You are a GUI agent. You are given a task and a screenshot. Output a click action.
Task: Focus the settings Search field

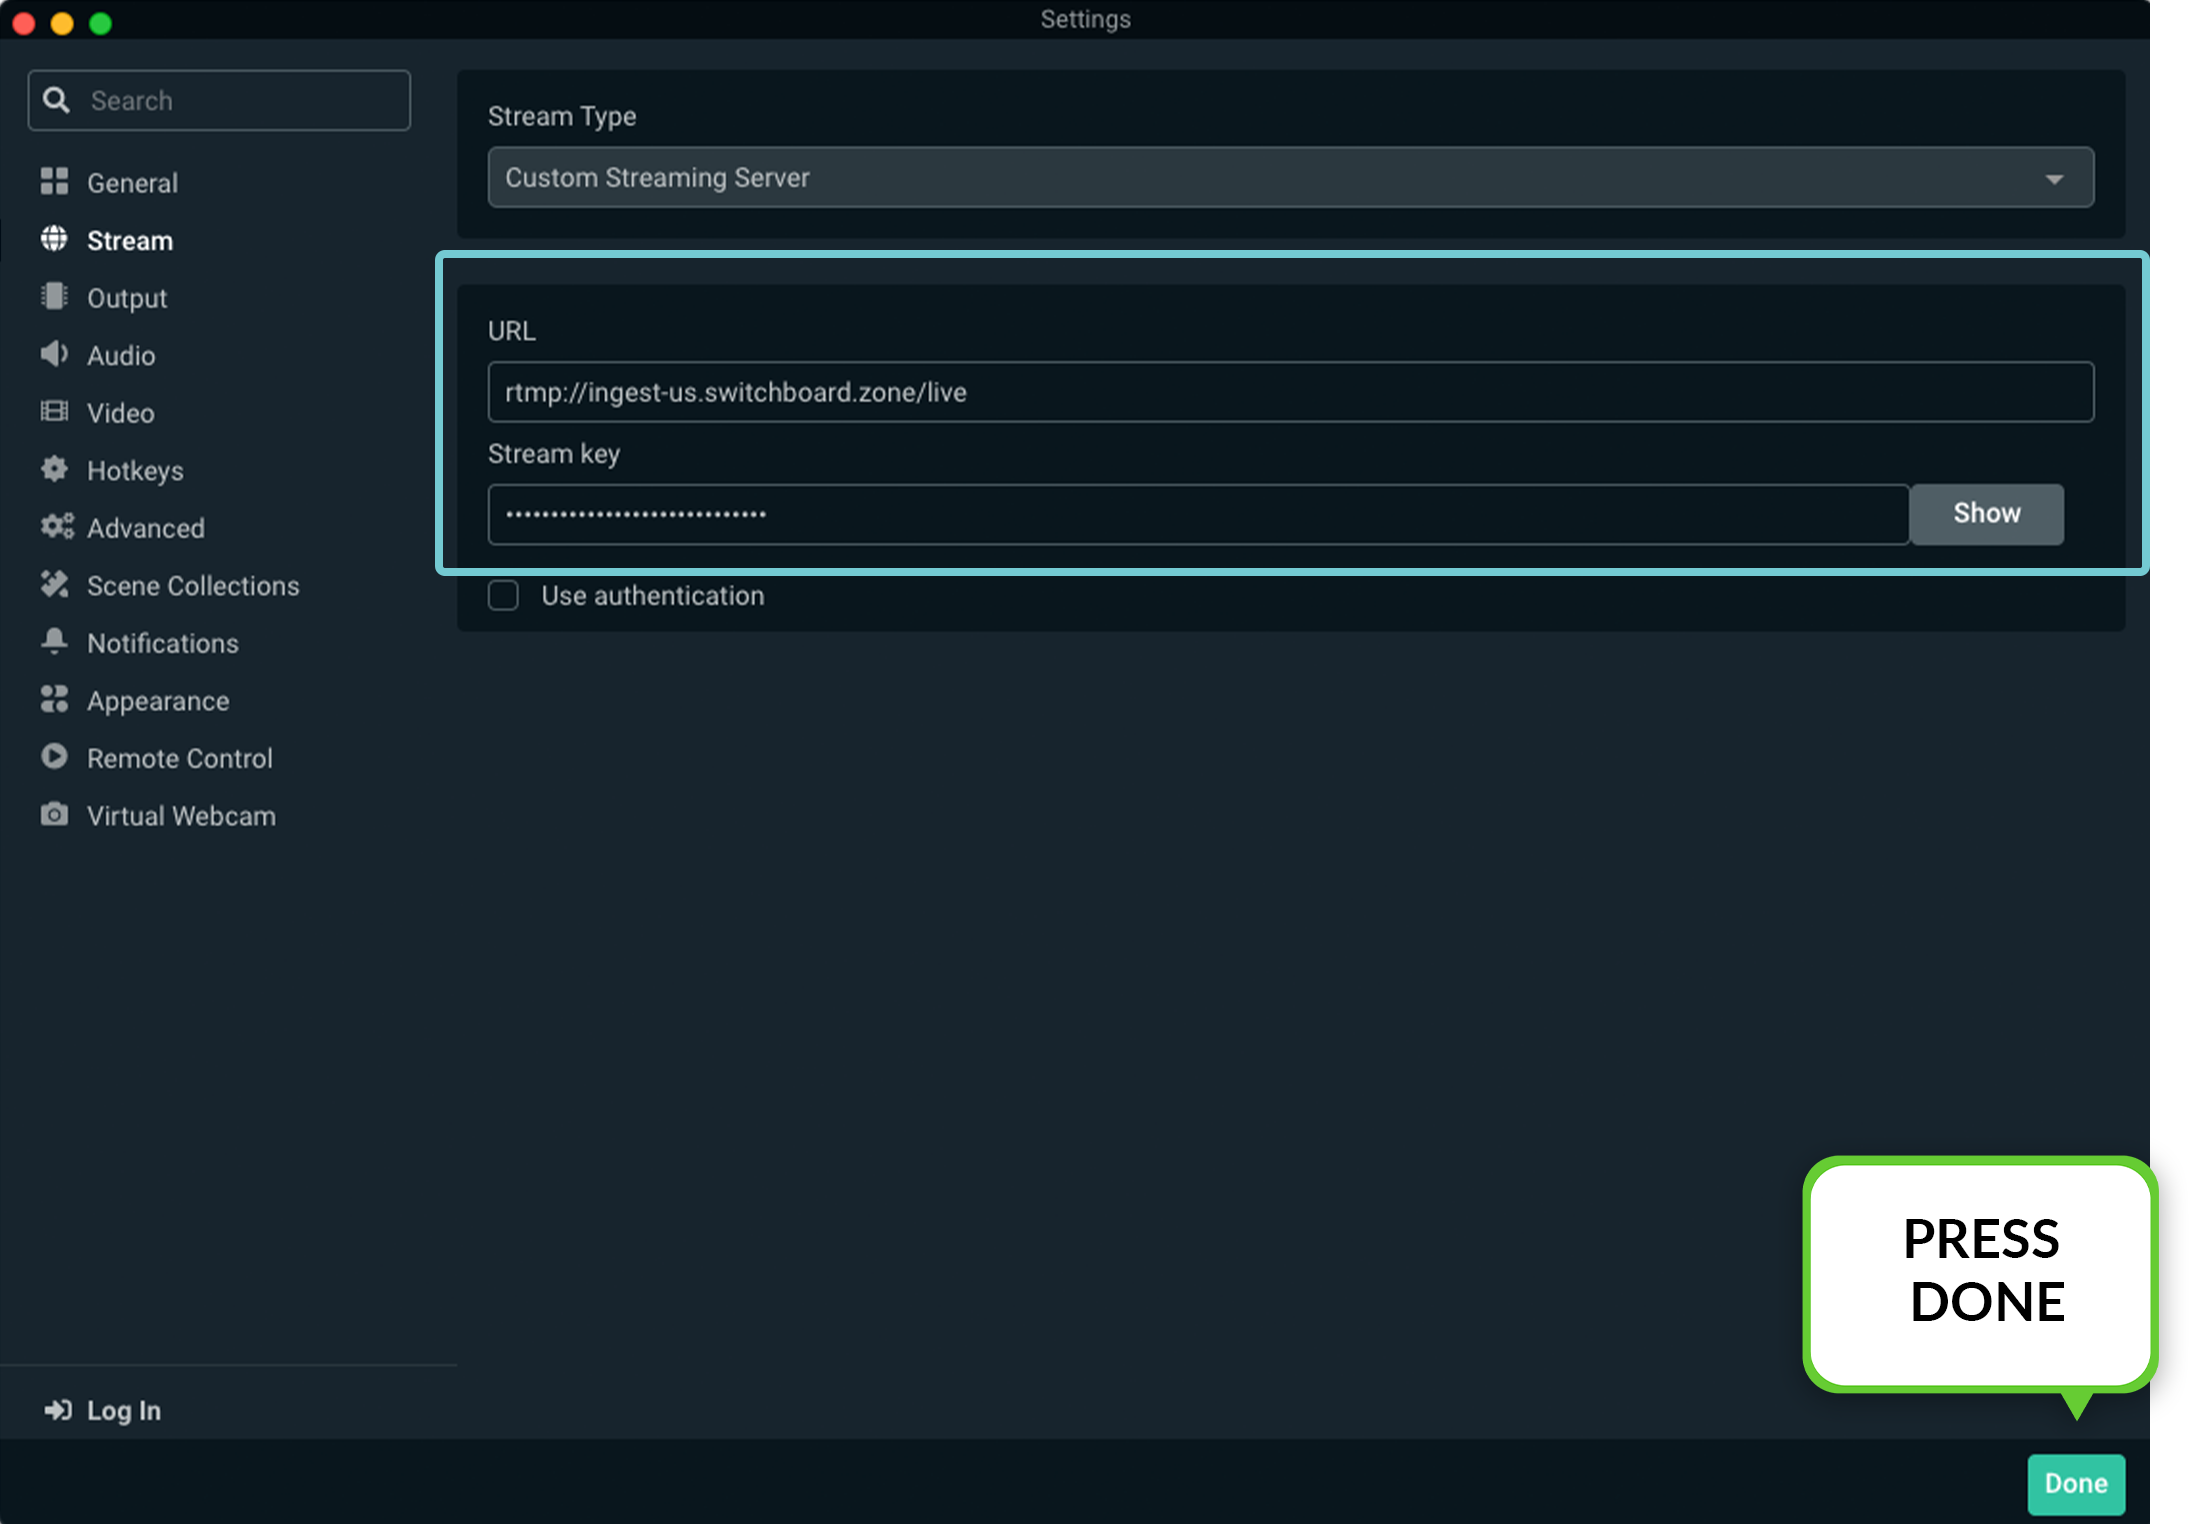click(x=219, y=100)
